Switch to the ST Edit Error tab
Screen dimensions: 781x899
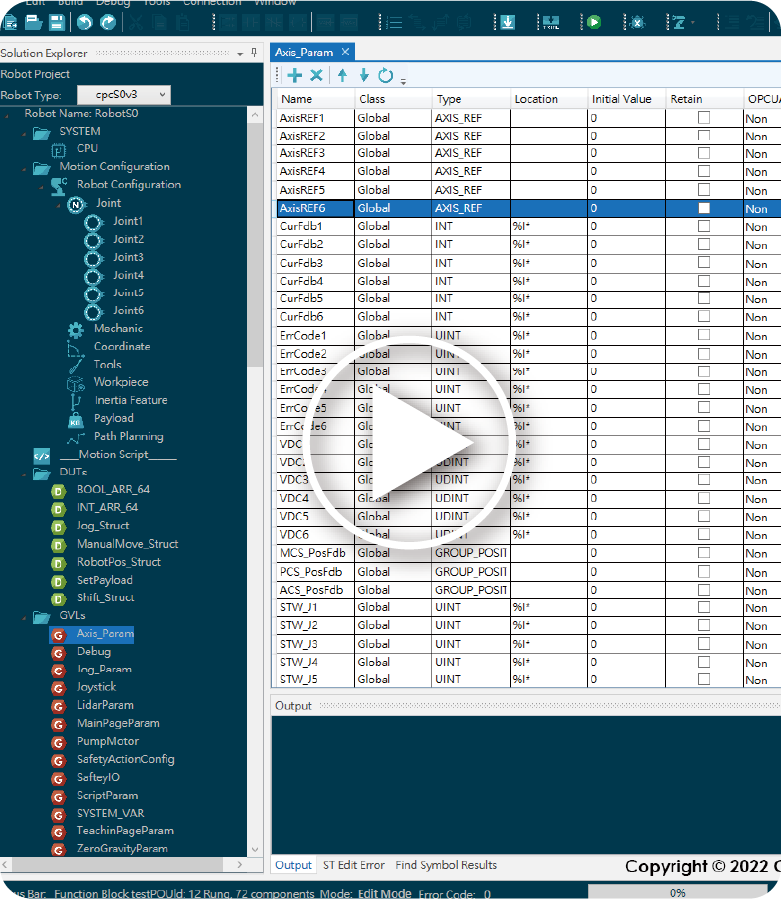click(353, 865)
